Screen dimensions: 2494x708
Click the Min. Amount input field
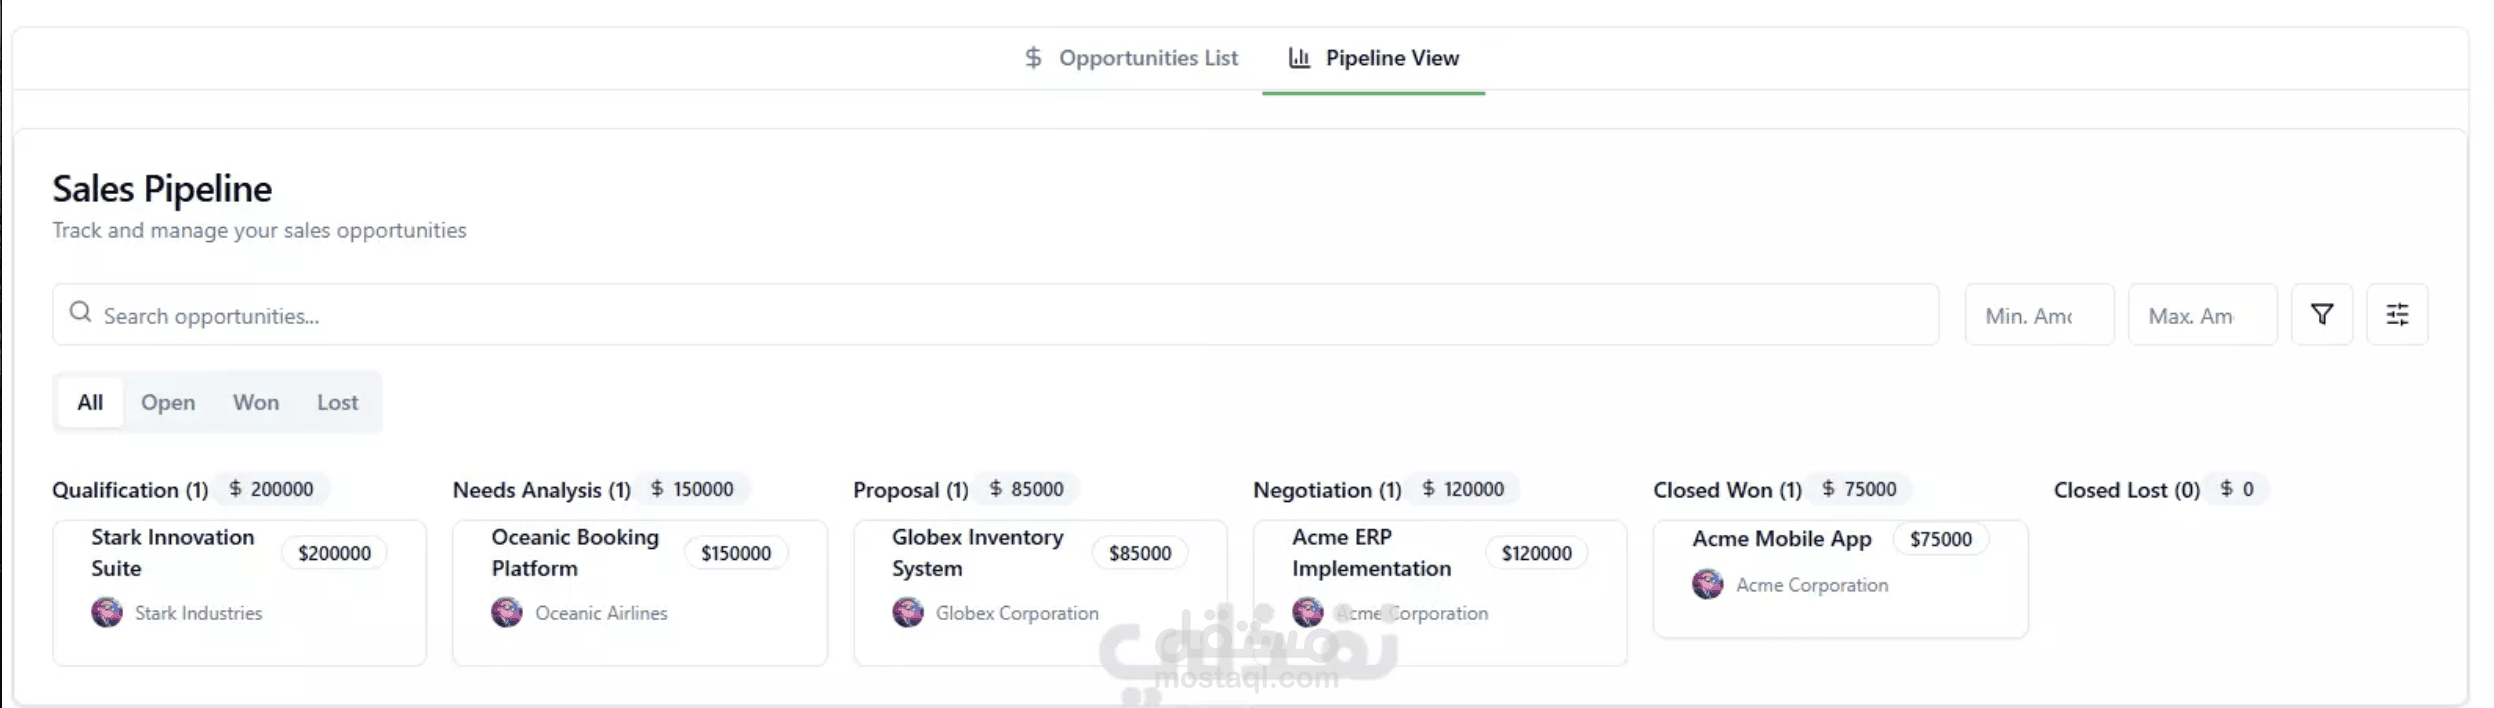(x=2038, y=315)
